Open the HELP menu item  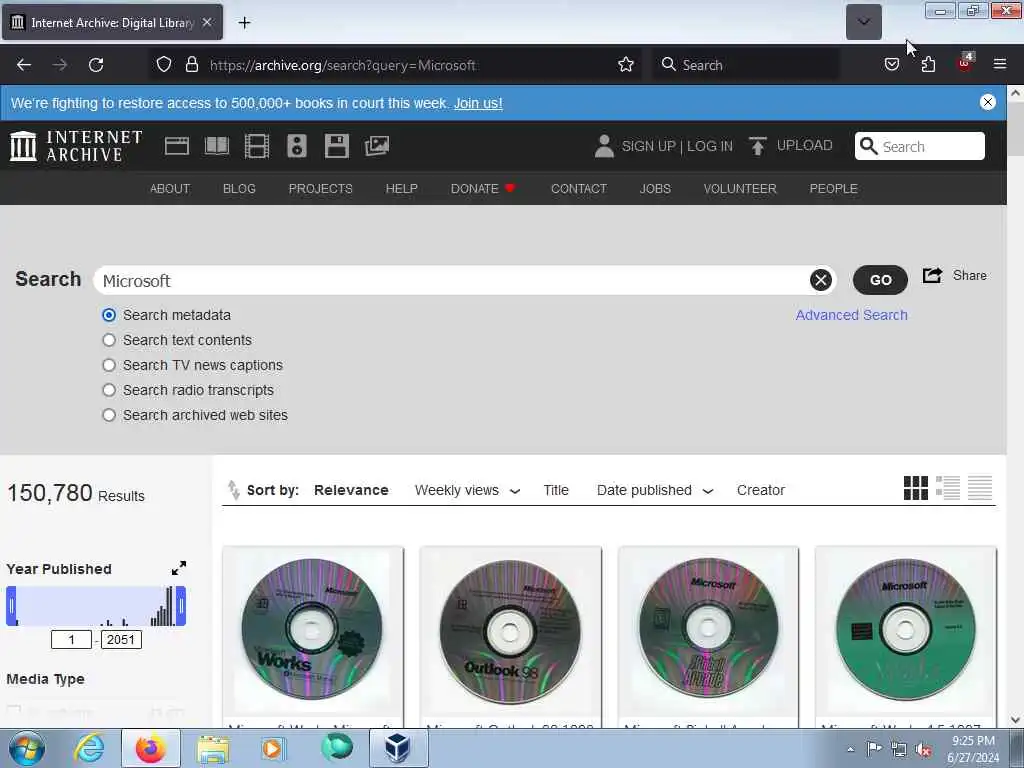click(x=401, y=189)
